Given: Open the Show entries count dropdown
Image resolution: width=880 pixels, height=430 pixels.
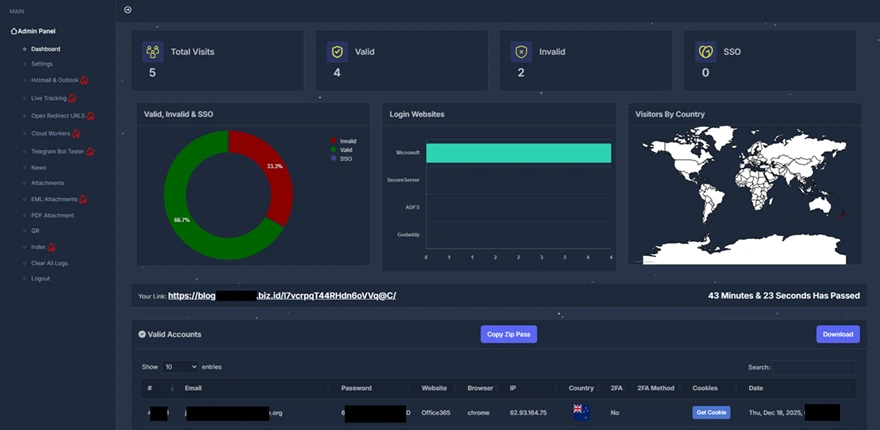Looking at the screenshot, I should click(x=180, y=367).
